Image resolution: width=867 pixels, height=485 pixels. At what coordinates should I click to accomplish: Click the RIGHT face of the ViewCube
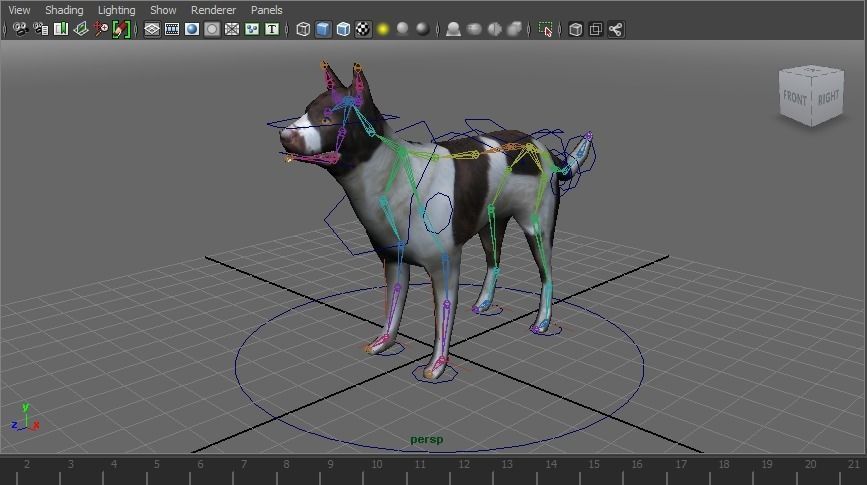pos(828,97)
